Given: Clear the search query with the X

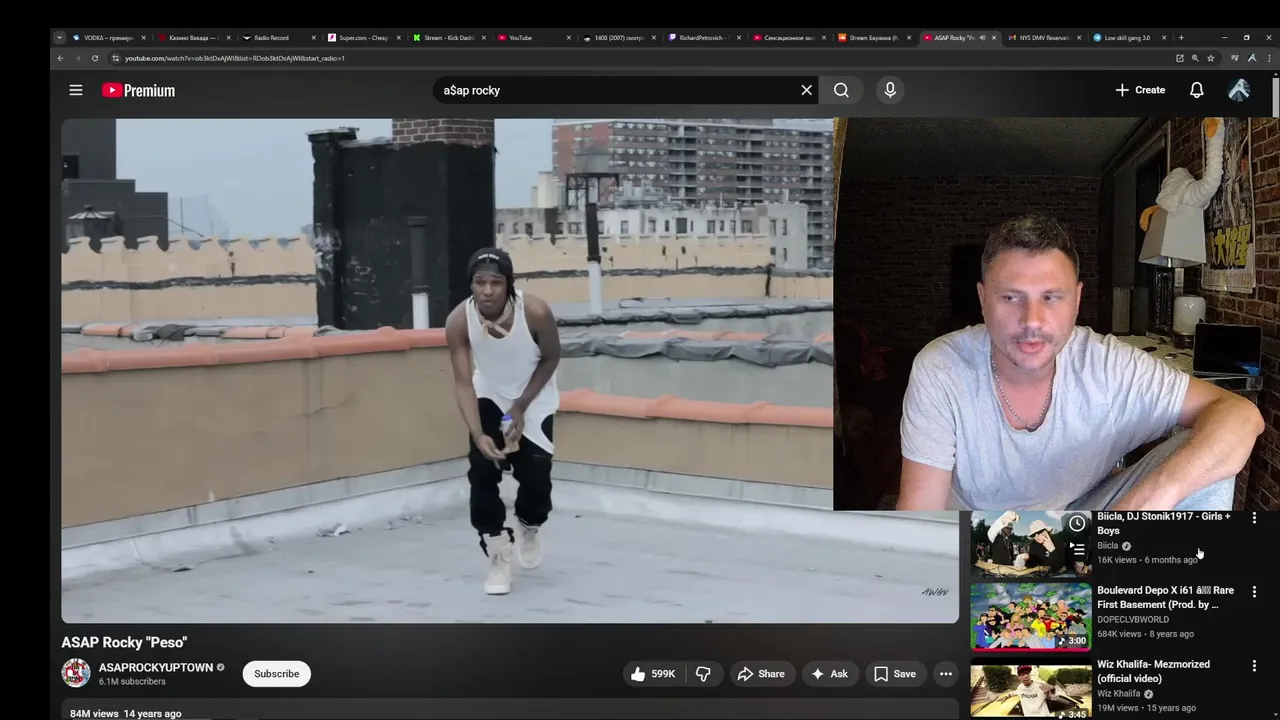Looking at the screenshot, I should coord(807,90).
